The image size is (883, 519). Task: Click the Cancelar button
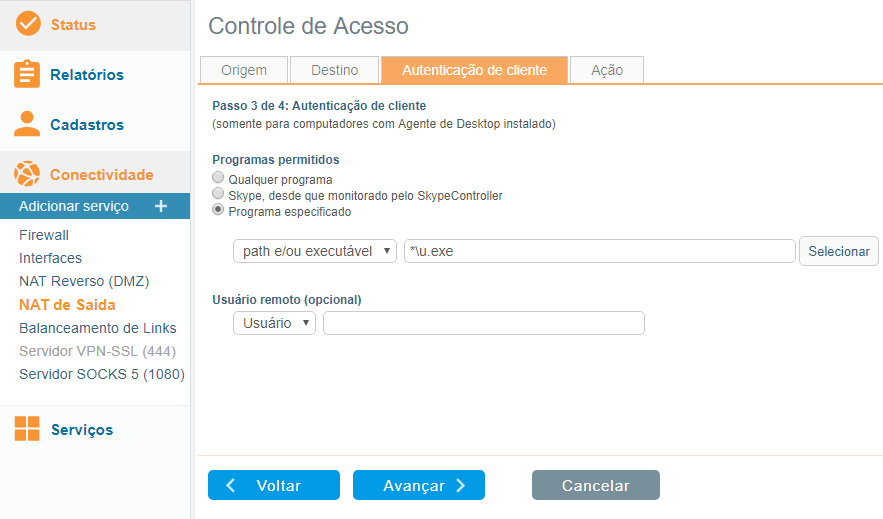coord(595,485)
